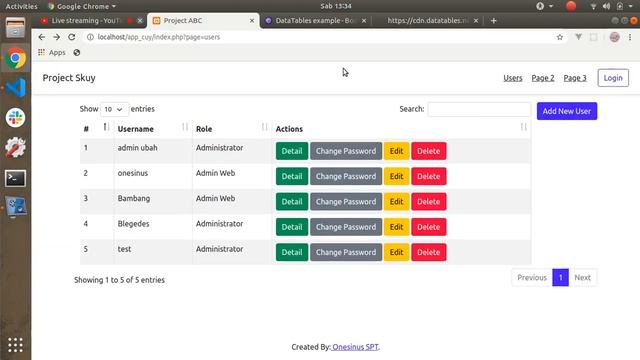Open the Onesinus SPT footer link
Viewport: 640px width, 360px height.
tap(355, 347)
